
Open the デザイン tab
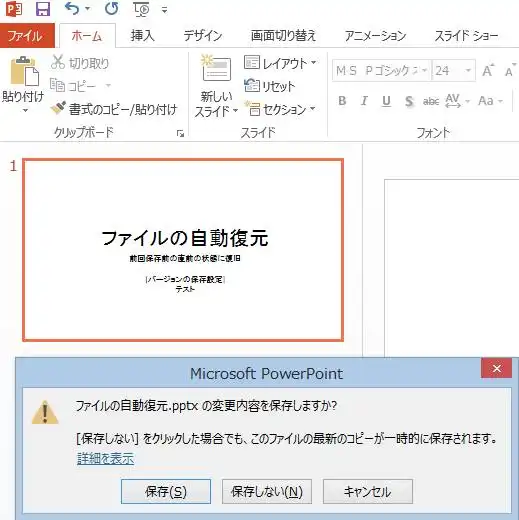click(203, 35)
